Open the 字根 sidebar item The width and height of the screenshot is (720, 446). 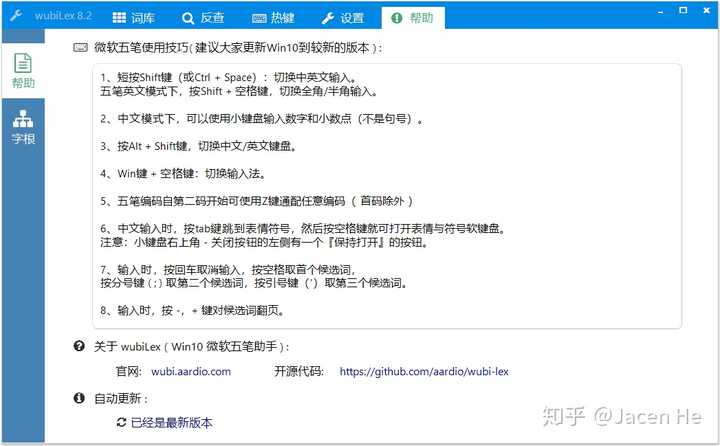pos(23,127)
